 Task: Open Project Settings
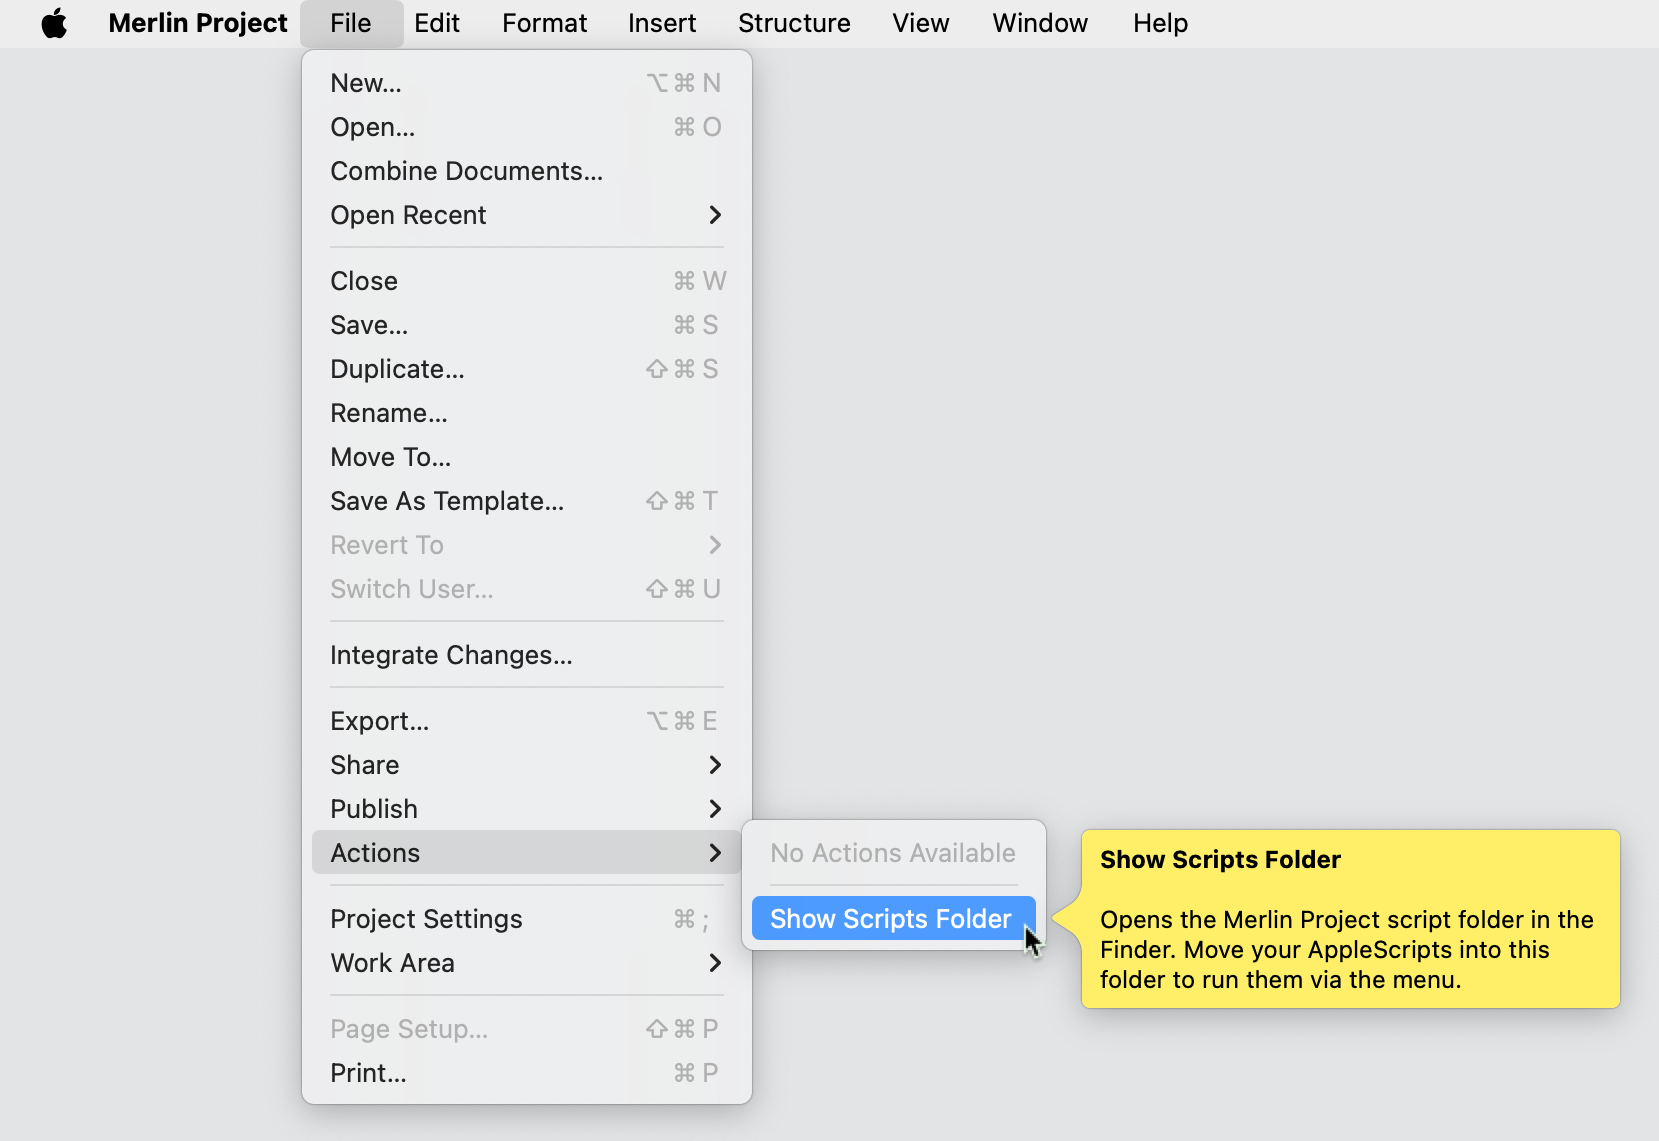pos(527,919)
